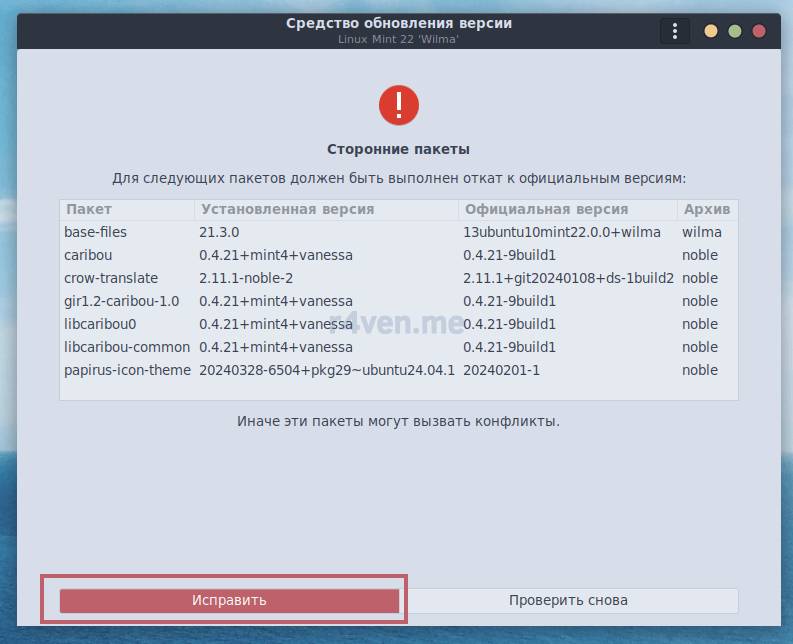Image resolution: width=793 pixels, height=644 pixels.
Task: Close window with the red circle button
Action: pos(759,31)
